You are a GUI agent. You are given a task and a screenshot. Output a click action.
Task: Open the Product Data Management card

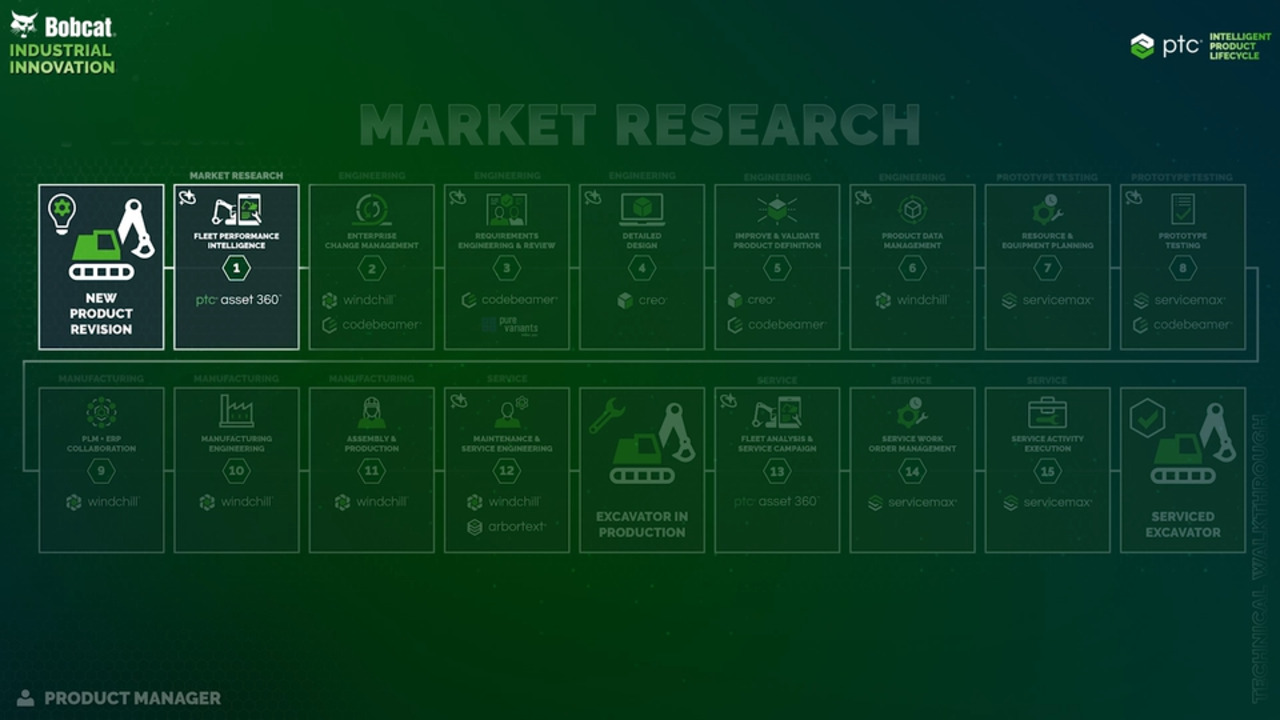click(912, 267)
